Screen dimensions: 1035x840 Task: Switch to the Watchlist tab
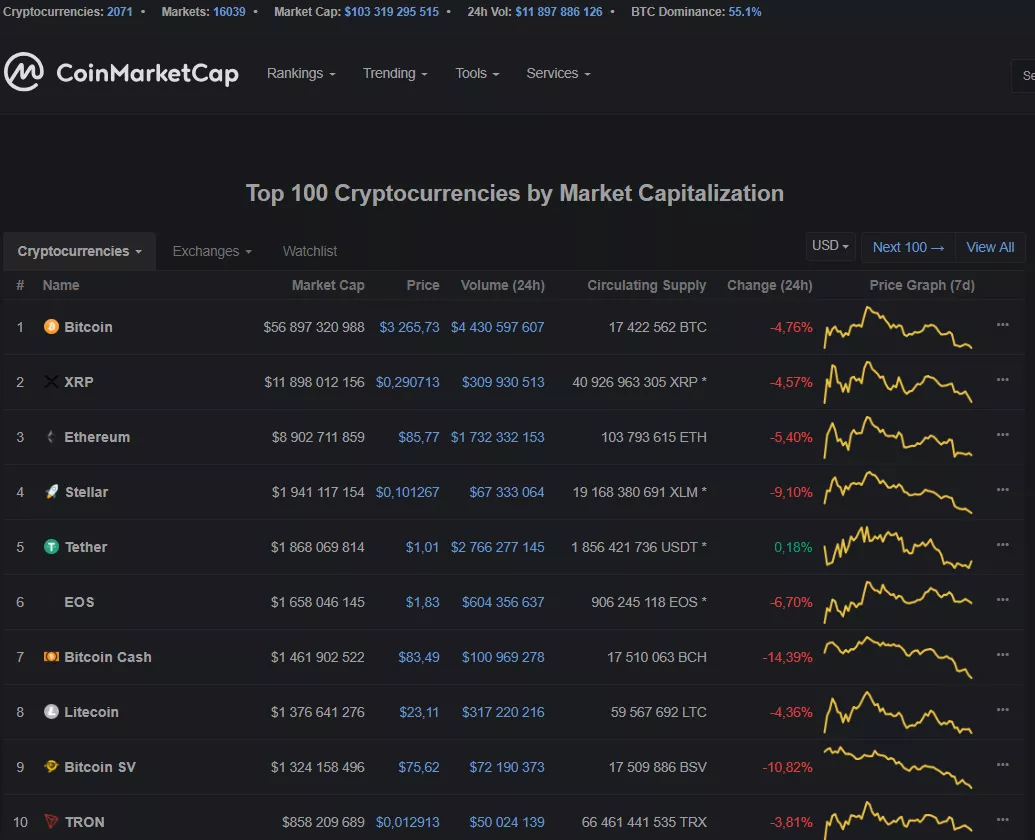coord(310,251)
